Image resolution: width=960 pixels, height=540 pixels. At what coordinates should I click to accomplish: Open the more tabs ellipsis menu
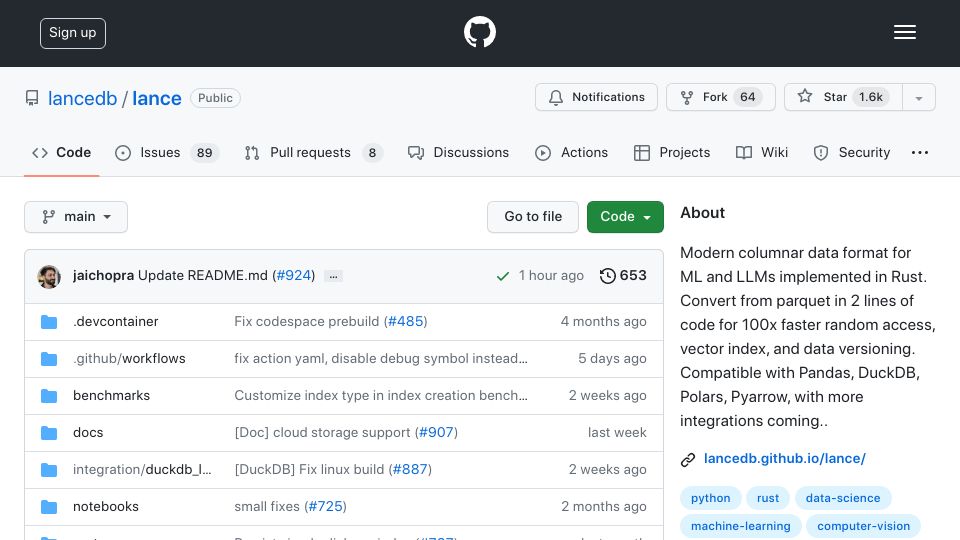(920, 152)
